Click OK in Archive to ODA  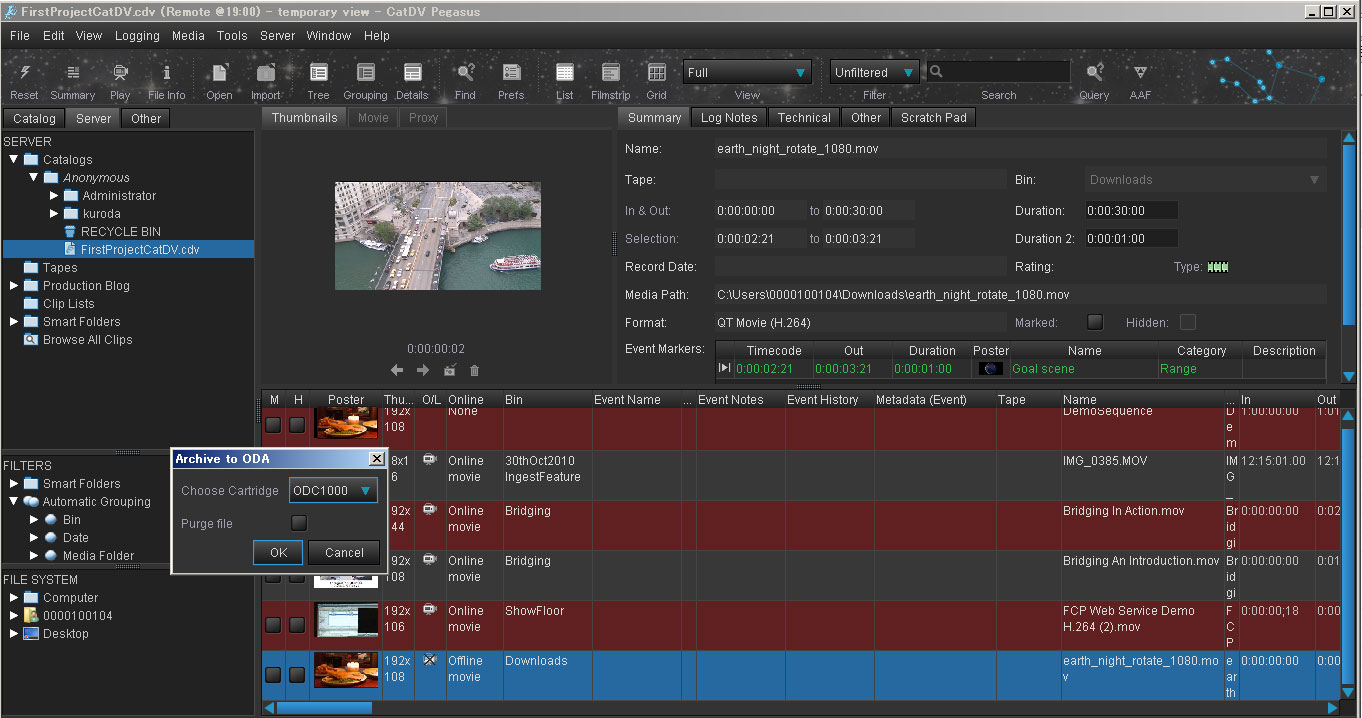pos(278,552)
